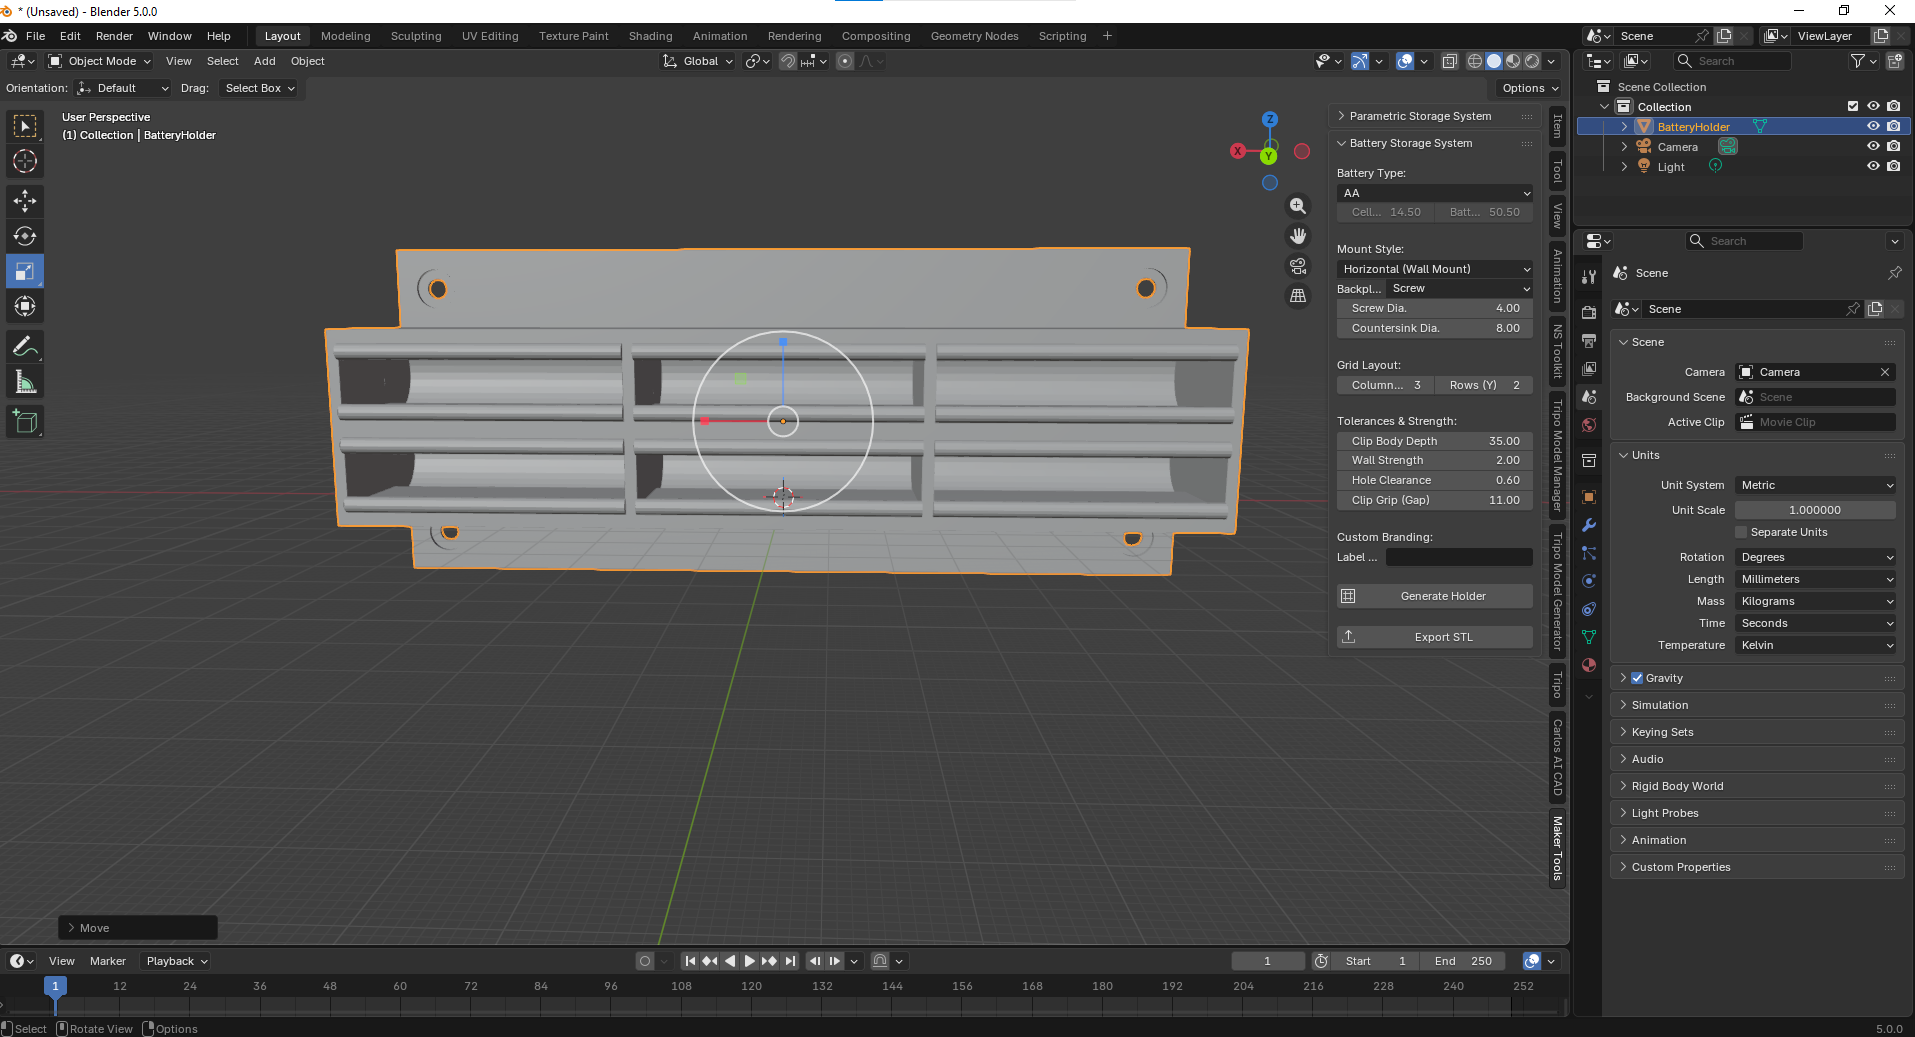Open the Object properties tab
The image size is (1915, 1037).
pyautogui.click(x=1588, y=496)
